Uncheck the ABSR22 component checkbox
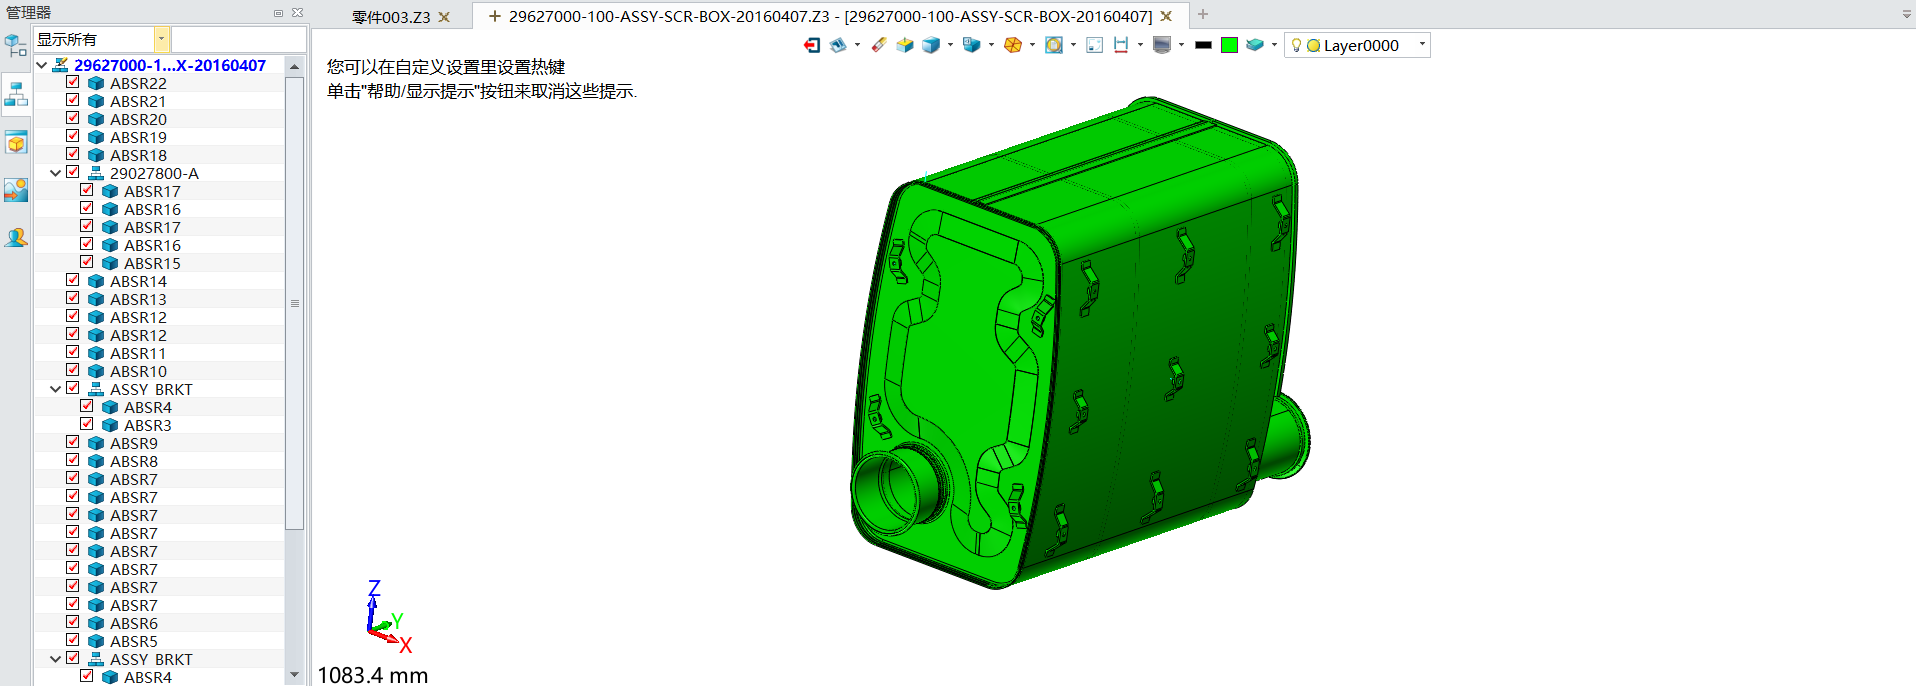The image size is (1916, 686). pos(73,83)
